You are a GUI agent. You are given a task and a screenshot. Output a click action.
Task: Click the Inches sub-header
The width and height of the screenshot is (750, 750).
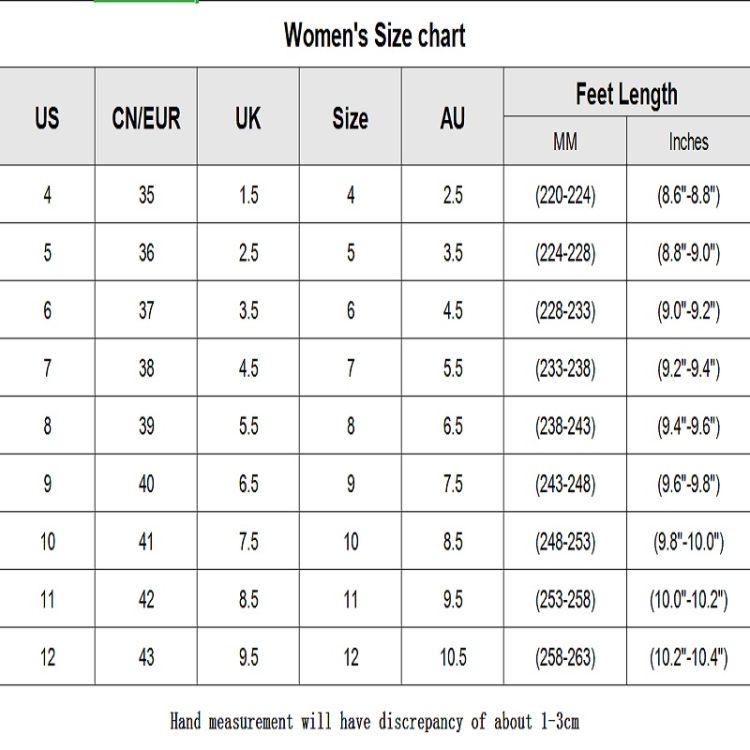click(688, 142)
